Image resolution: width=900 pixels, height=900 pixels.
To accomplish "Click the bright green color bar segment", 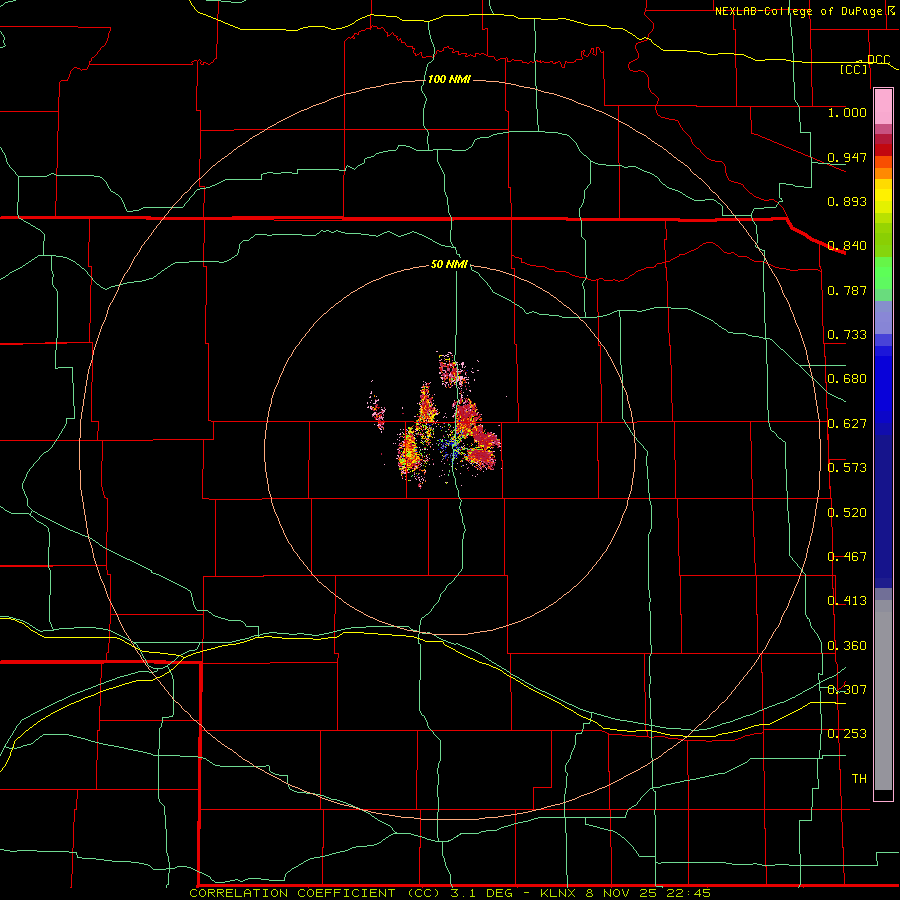I will click(x=883, y=273).
